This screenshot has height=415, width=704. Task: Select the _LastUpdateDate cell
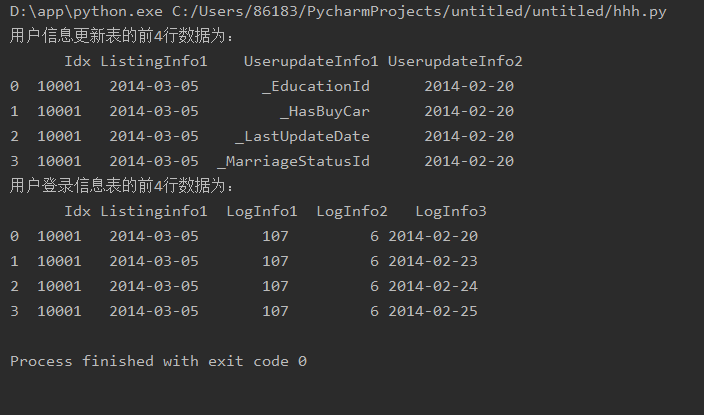tap(303, 136)
